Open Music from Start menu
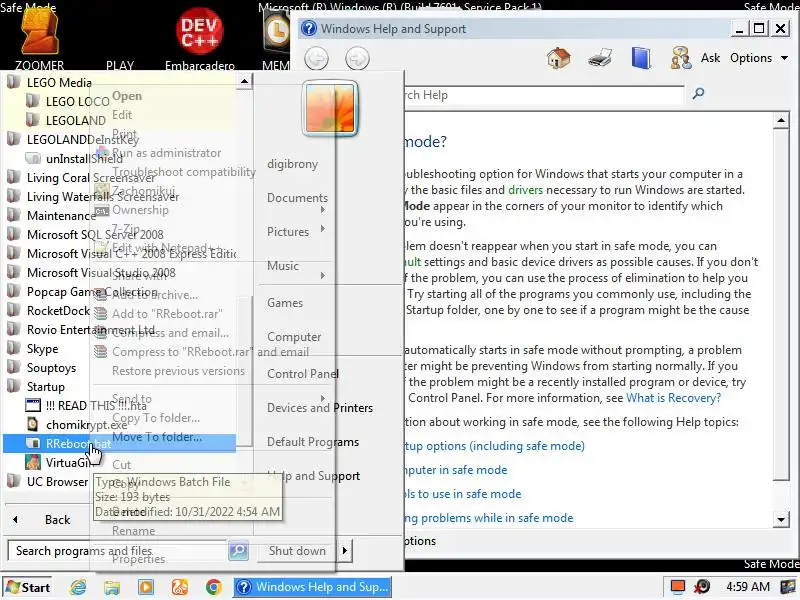The image size is (800, 600). (x=283, y=266)
